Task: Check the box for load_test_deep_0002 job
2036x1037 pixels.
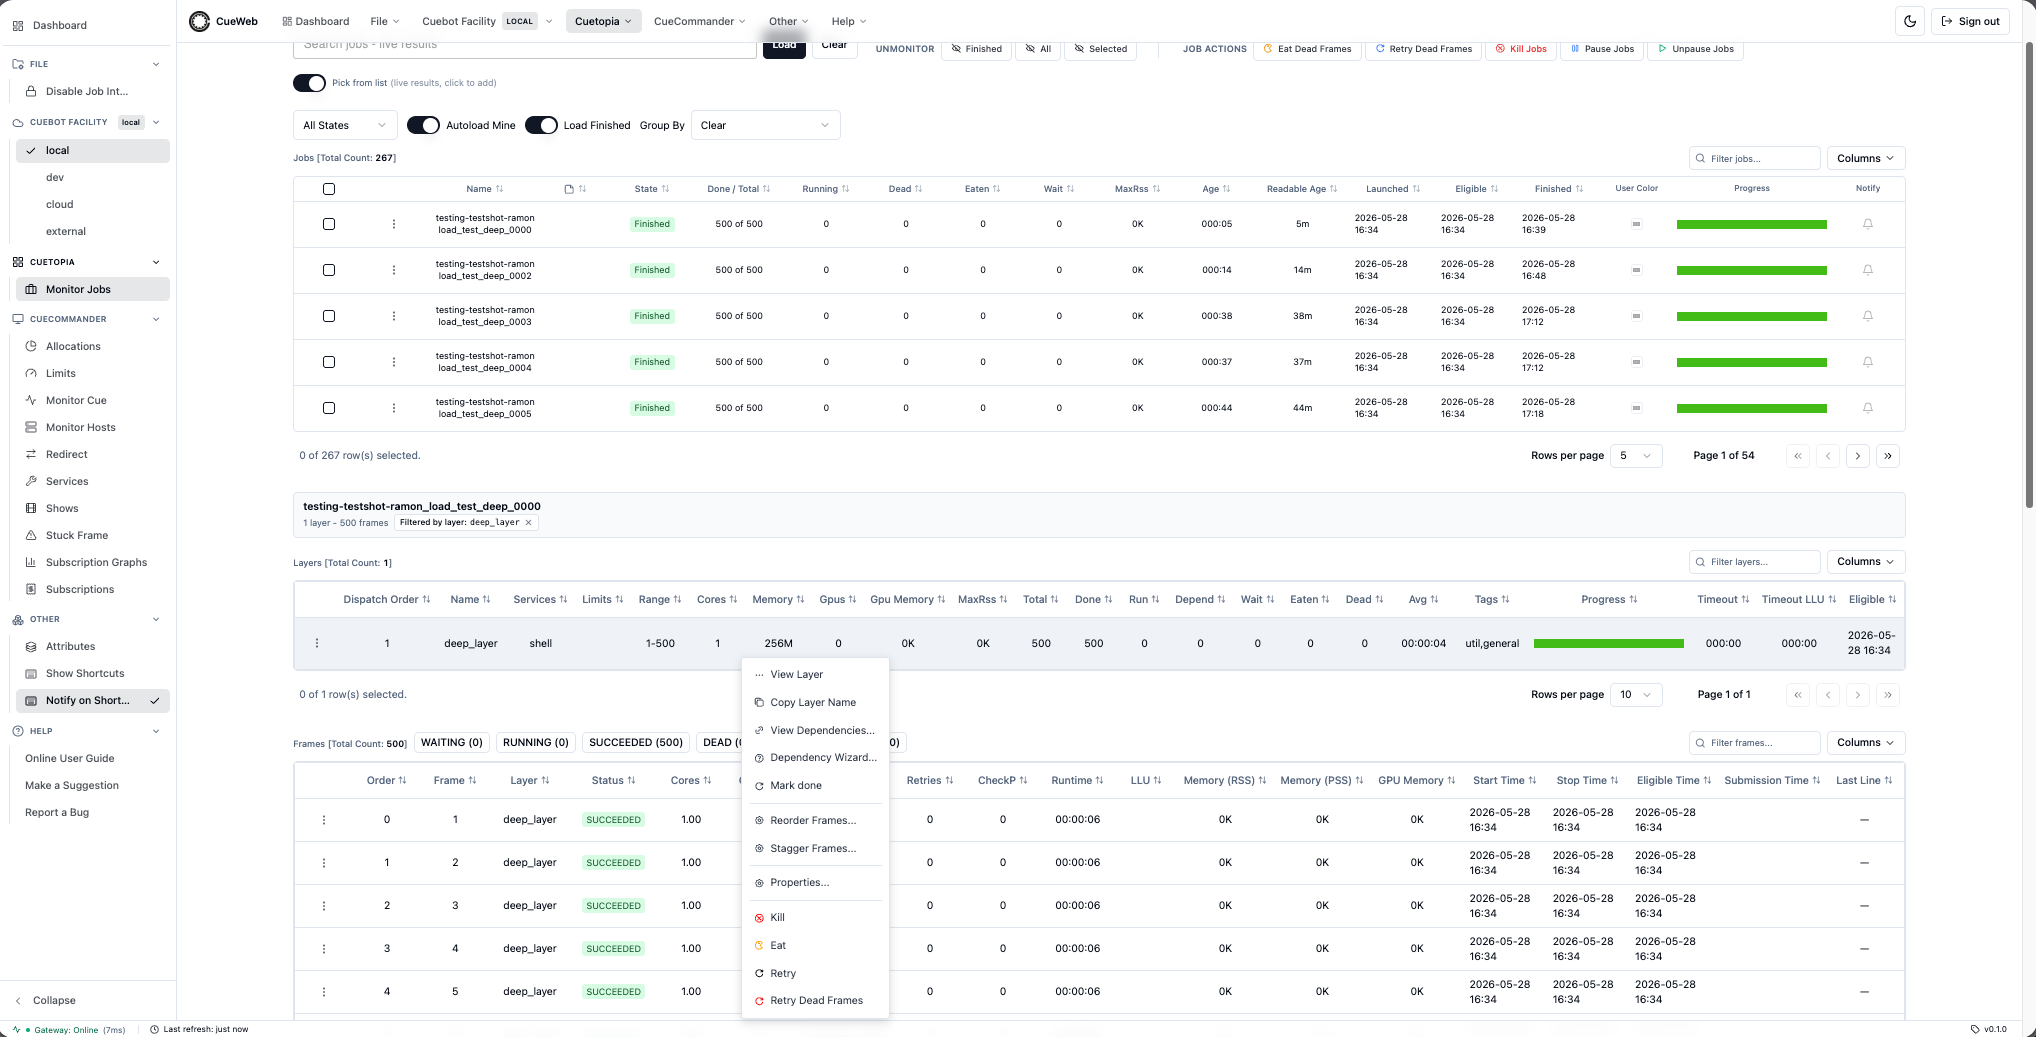Action: tap(329, 270)
